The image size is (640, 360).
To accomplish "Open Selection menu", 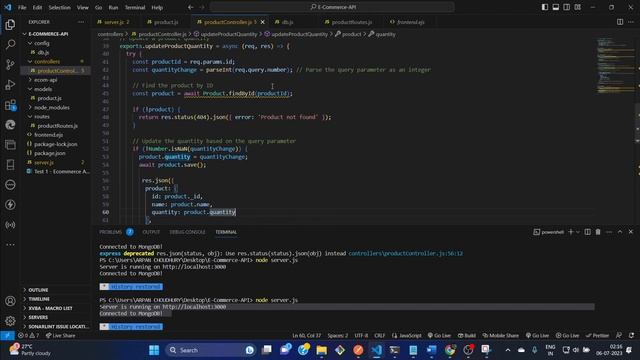I will [59, 7].
